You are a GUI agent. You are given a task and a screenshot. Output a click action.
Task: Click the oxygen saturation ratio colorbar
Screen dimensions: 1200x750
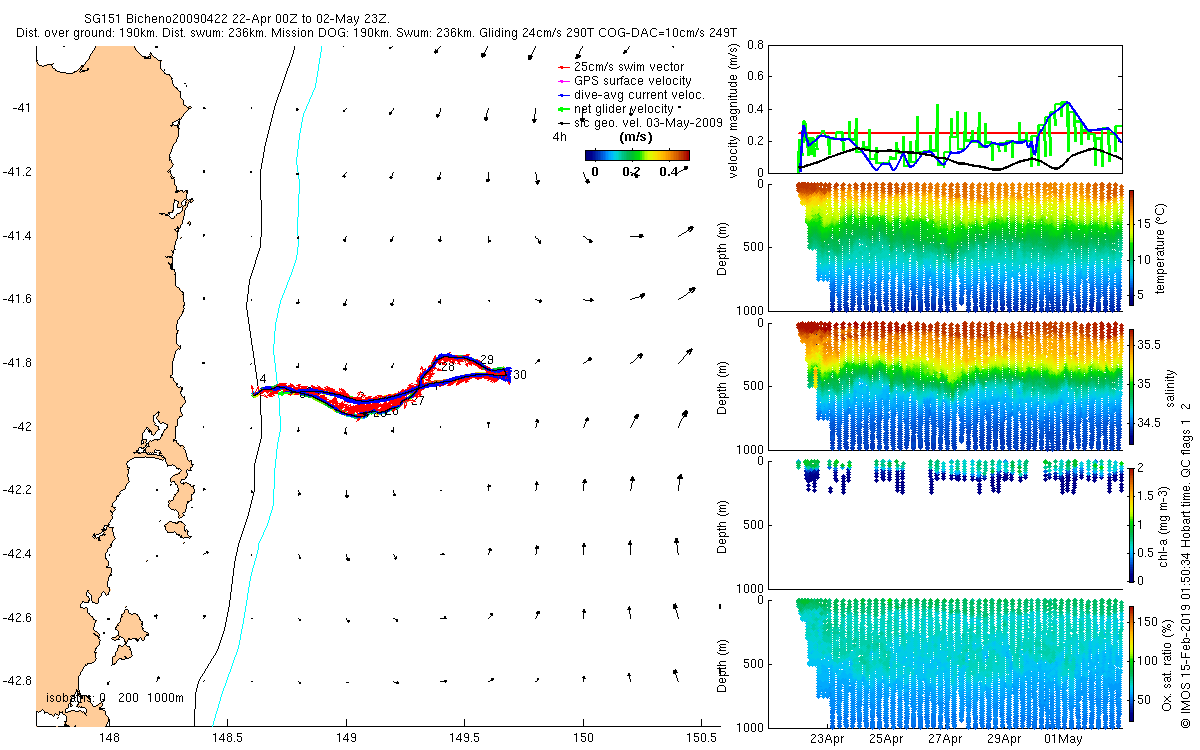click(x=1133, y=663)
